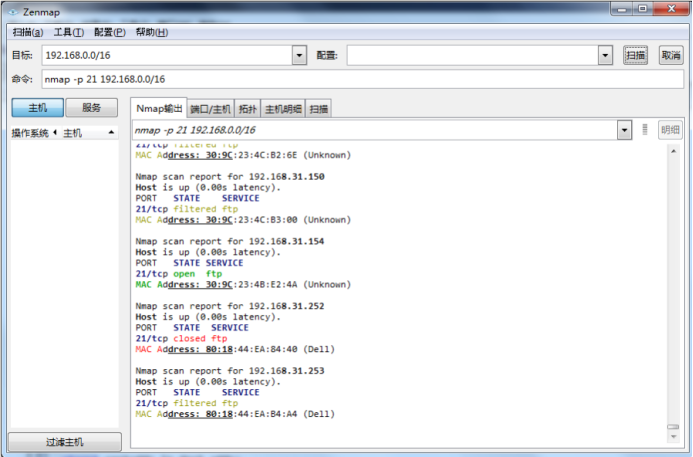The height and width of the screenshot is (457, 693).
Task: Click the output options grip icon
Action: coord(645,129)
